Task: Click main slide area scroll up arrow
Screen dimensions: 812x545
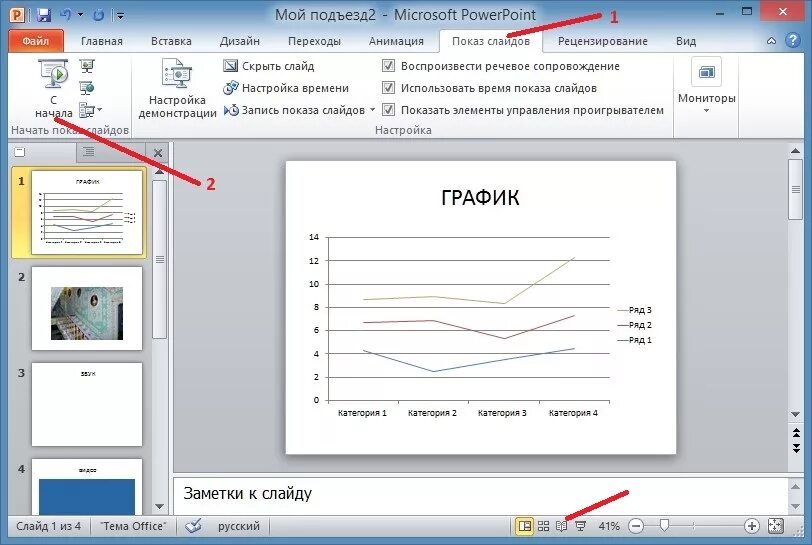Action: (796, 151)
